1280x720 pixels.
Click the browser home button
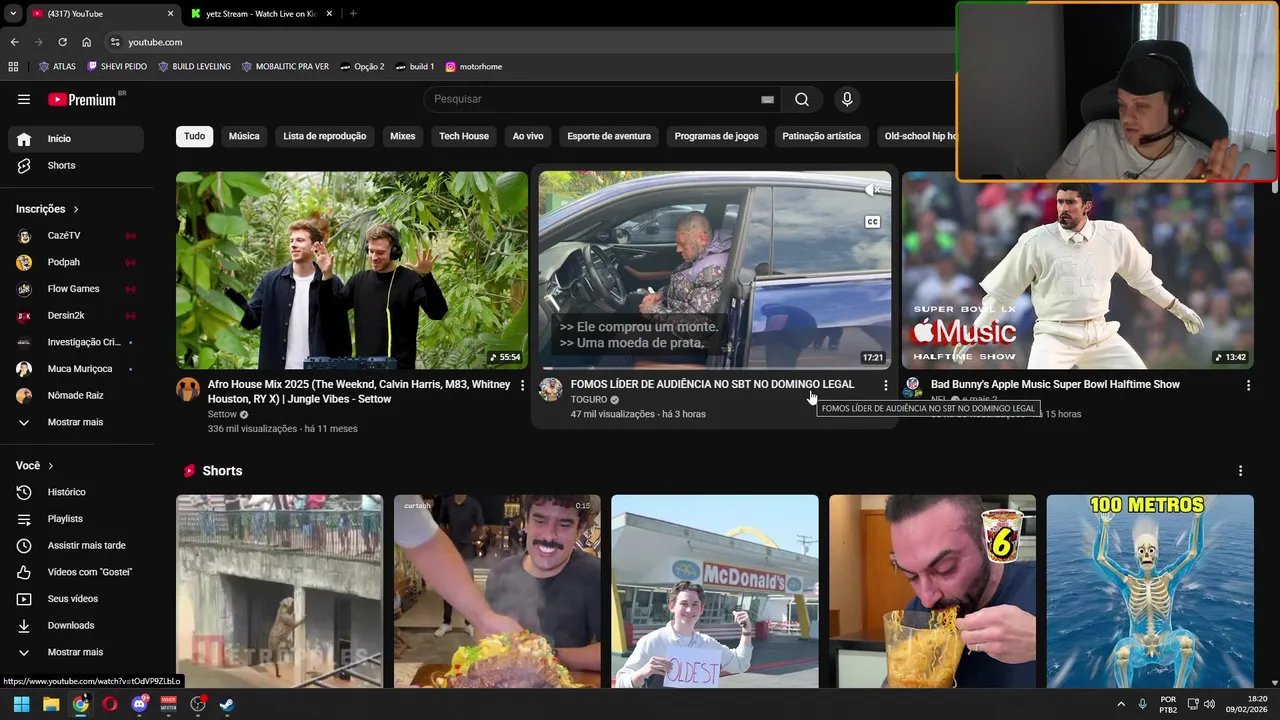point(86,42)
